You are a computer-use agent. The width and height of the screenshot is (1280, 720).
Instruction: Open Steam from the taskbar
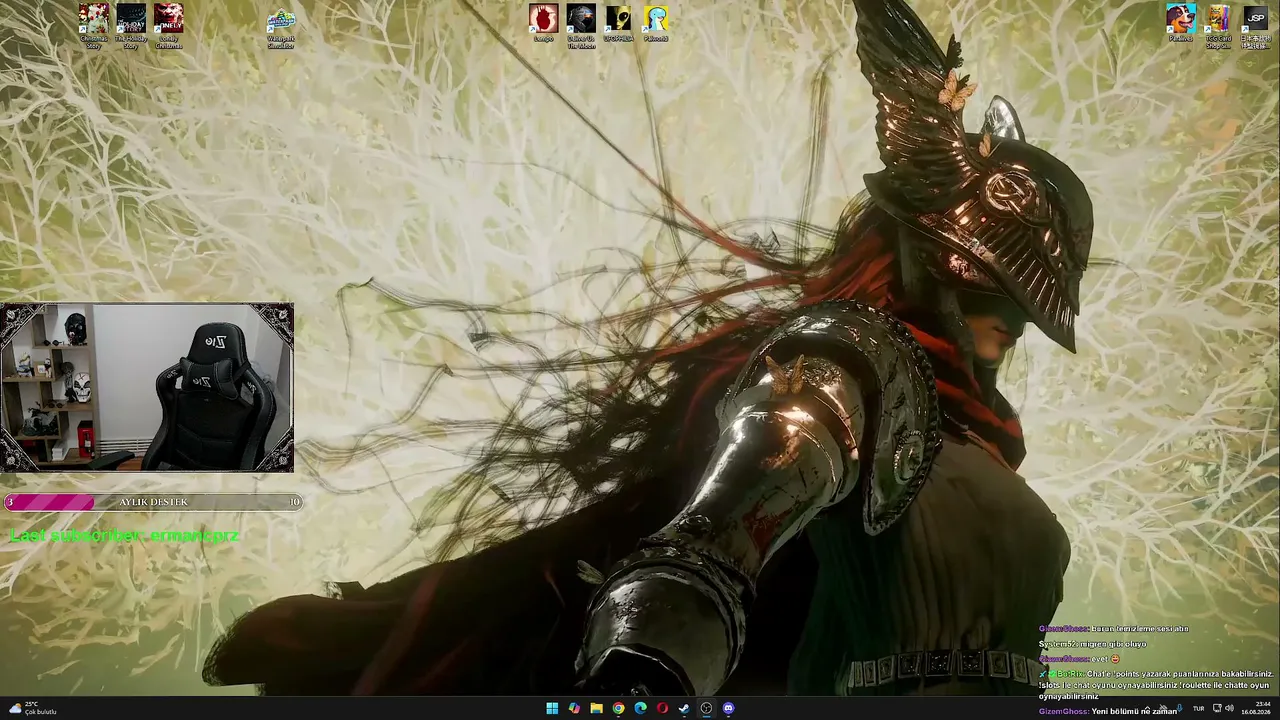click(684, 708)
